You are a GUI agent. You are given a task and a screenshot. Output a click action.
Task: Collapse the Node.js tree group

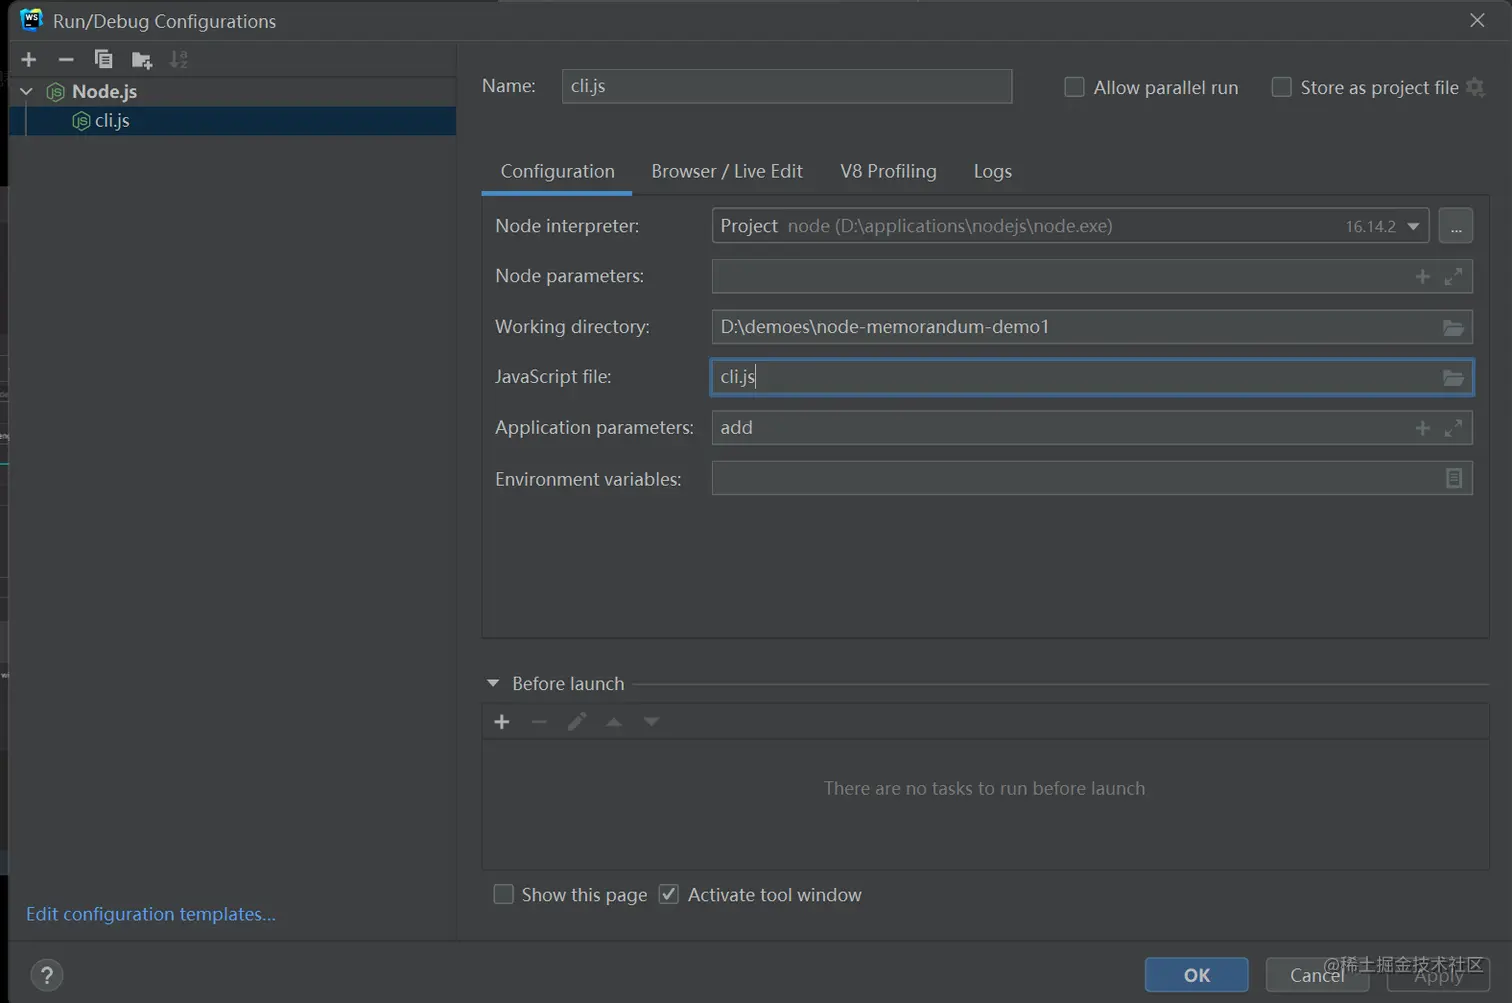pyautogui.click(x=27, y=91)
